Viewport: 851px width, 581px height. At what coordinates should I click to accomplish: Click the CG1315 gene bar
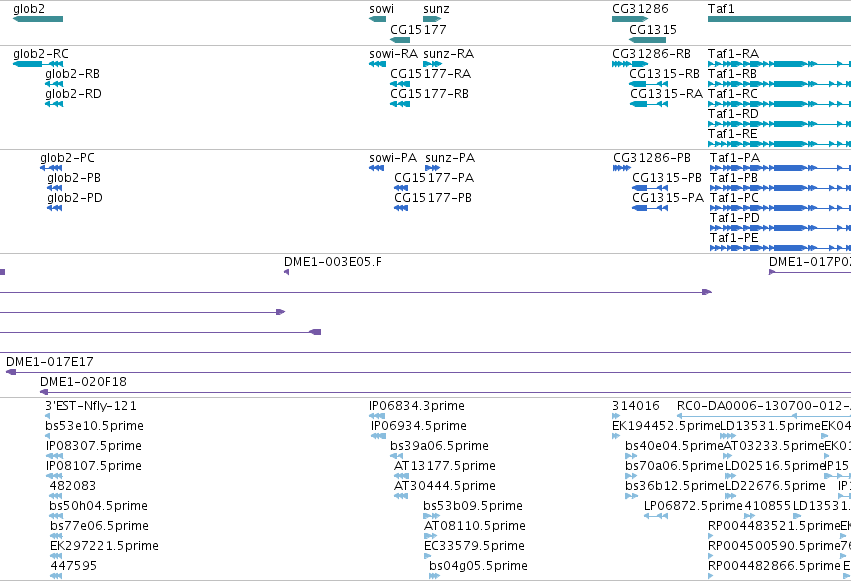(x=647, y=40)
